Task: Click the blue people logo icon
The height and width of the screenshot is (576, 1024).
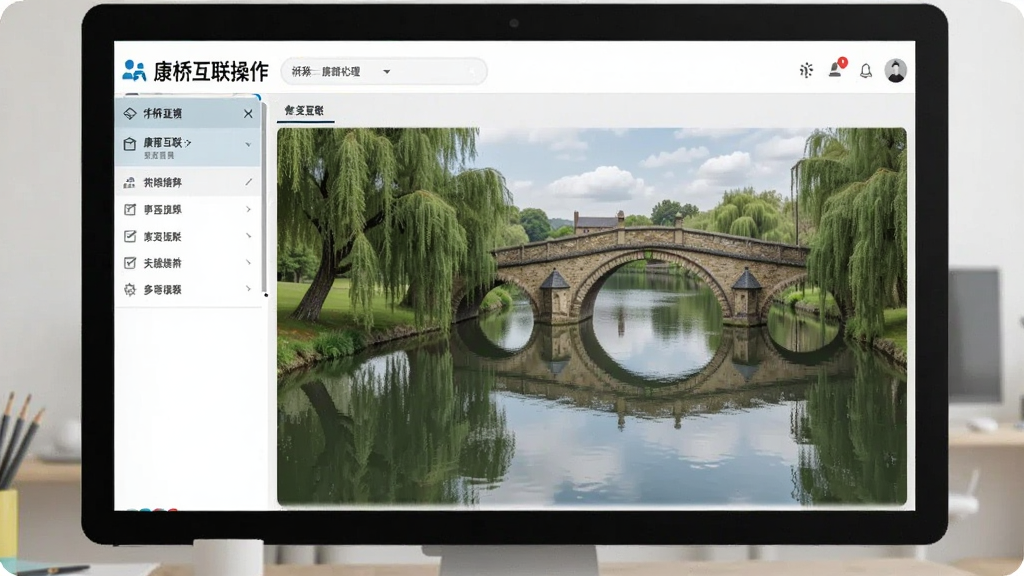Action: pyautogui.click(x=134, y=71)
